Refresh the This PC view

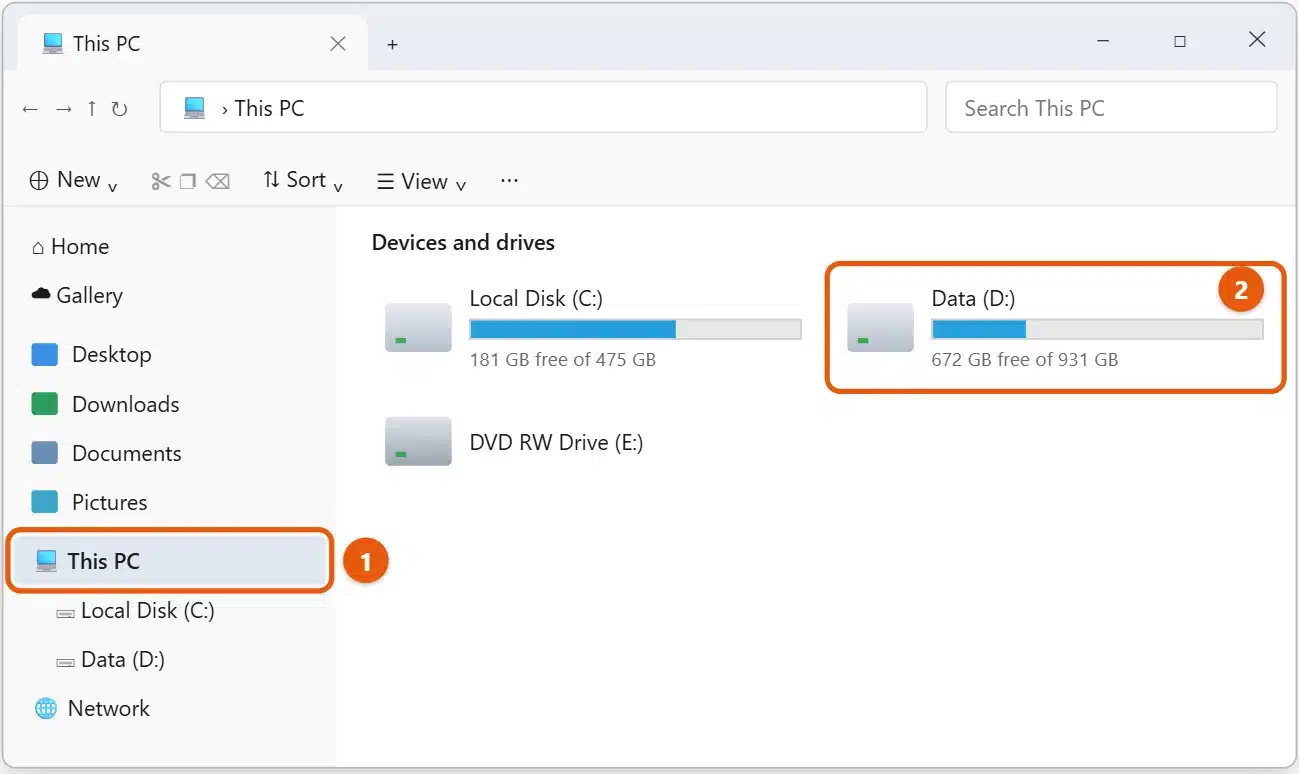click(x=119, y=108)
